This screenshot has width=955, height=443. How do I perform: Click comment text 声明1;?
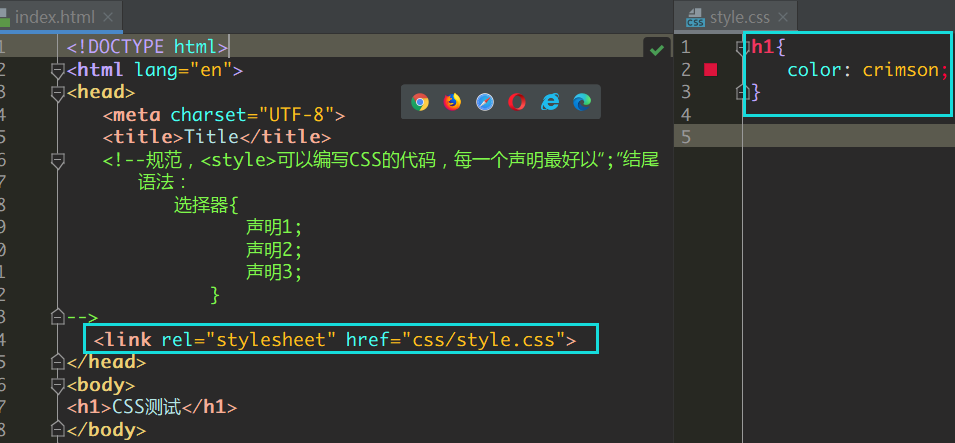pyautogui.click(x=274, y=227)
